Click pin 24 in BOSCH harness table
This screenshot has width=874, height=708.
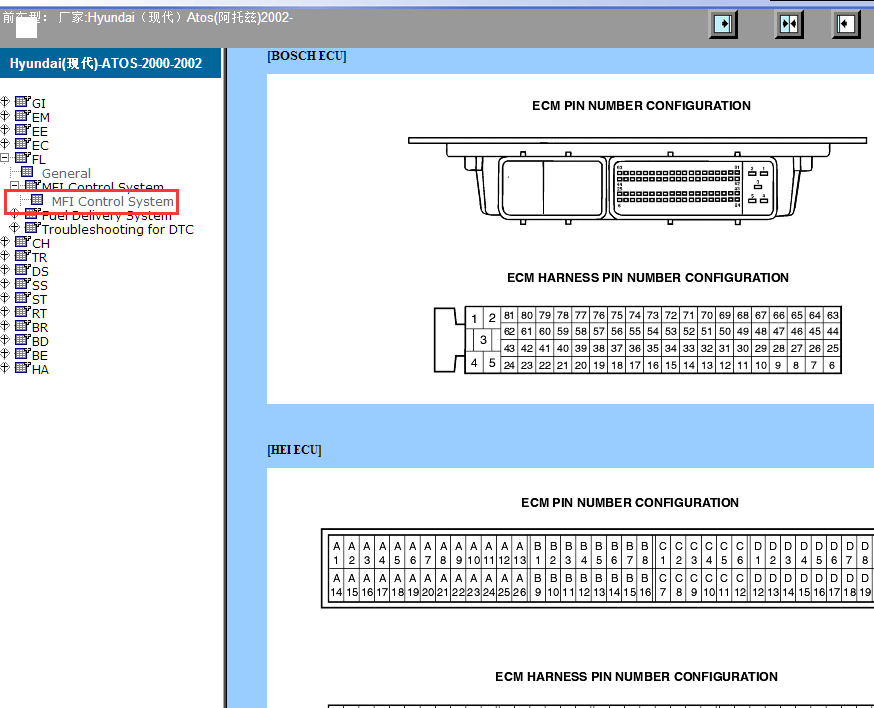click(x=509, y=365)
